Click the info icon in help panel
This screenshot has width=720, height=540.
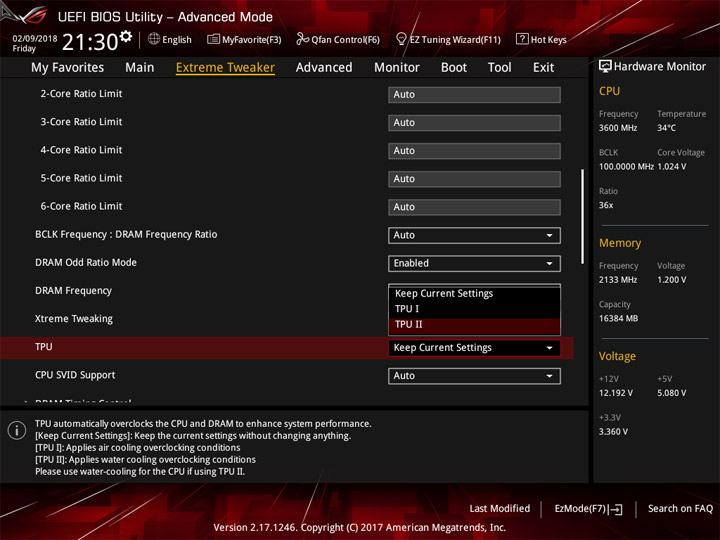tap(17, 430)
